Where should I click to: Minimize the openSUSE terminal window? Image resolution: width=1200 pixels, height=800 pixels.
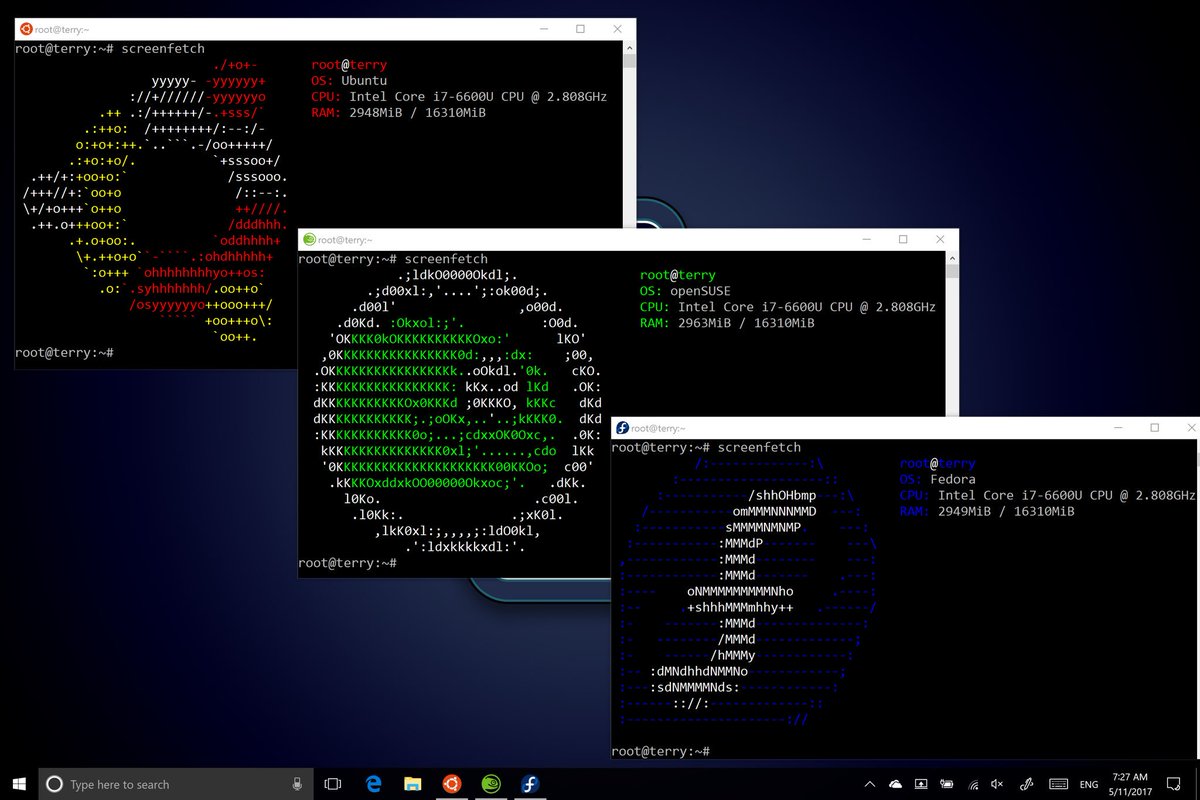point(866,240)
